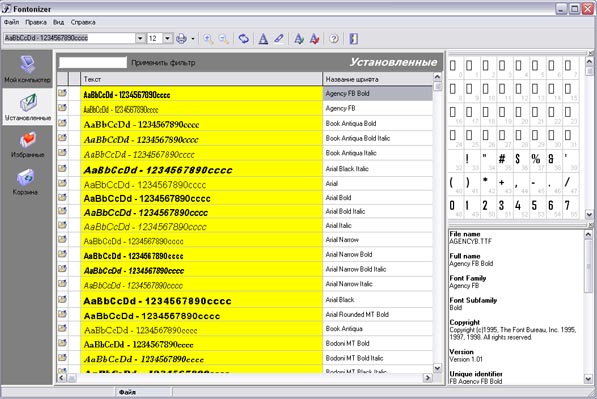Select the Agency FB Bold font name
Screen dimensions: 597x399
click(347, 93)
